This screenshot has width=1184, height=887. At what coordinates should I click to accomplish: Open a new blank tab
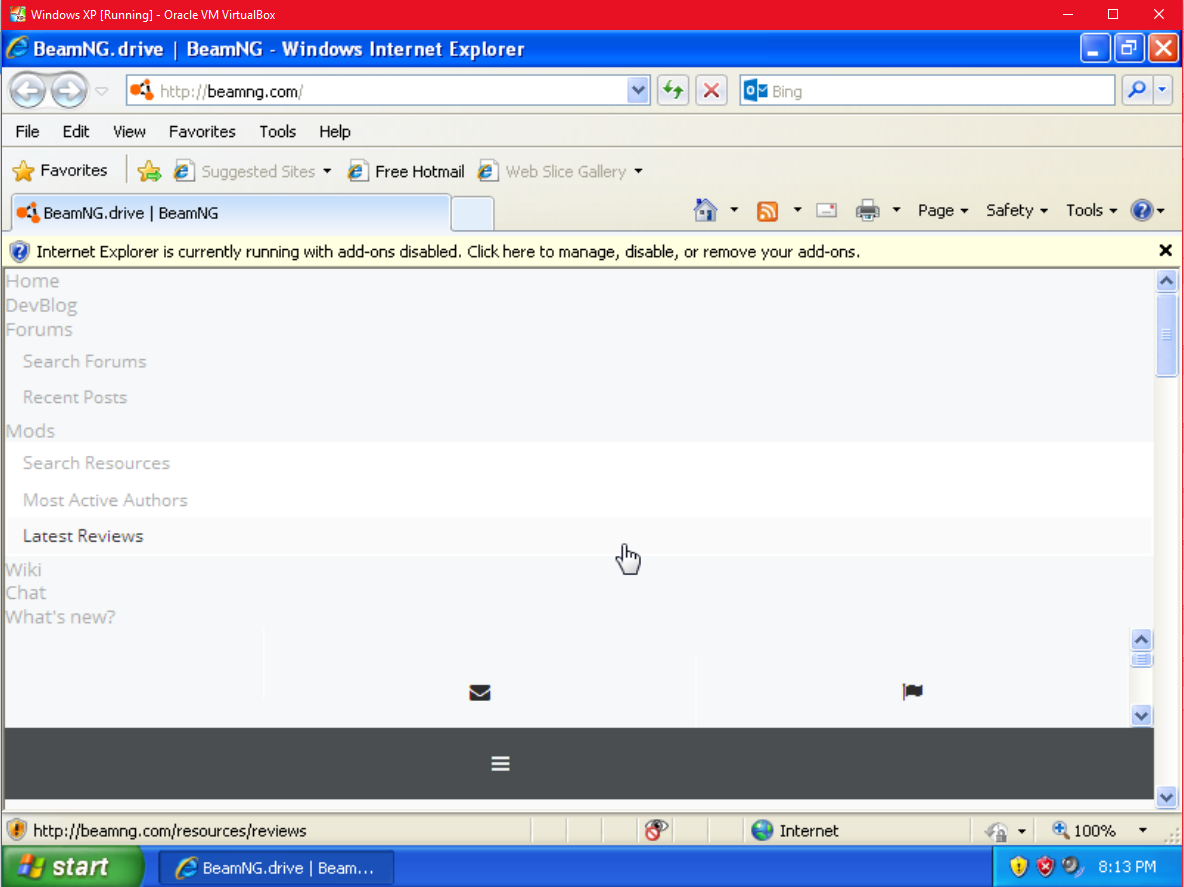pyautogui.click(x=473, y=214)
